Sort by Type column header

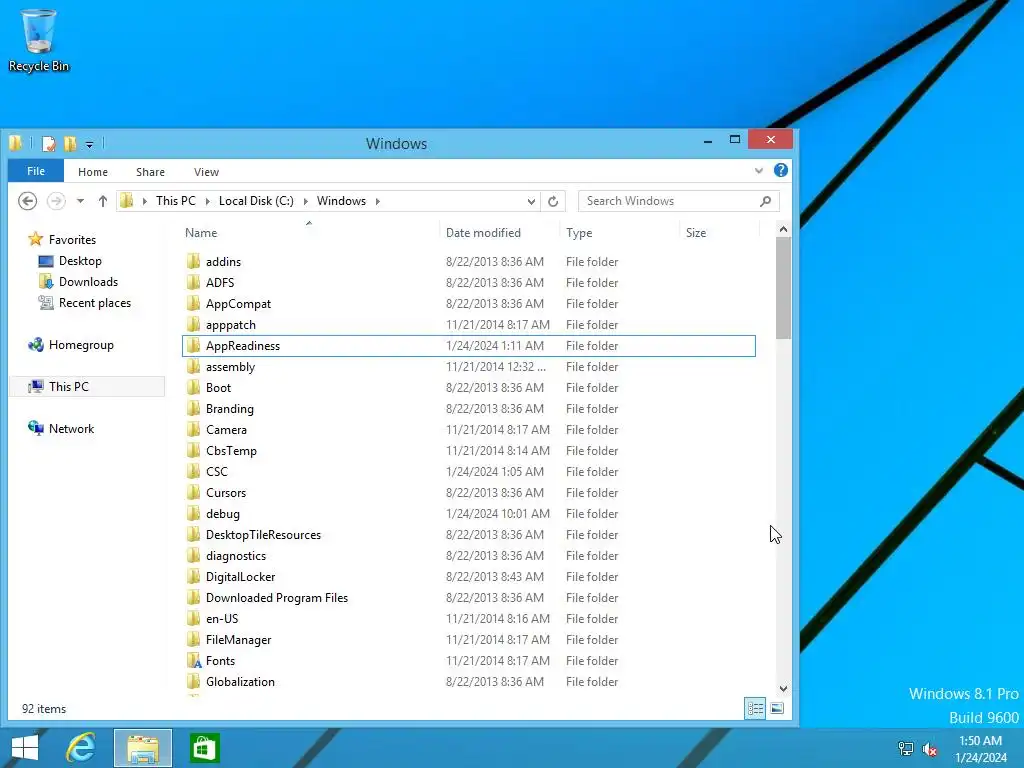[x=620, y=232]
